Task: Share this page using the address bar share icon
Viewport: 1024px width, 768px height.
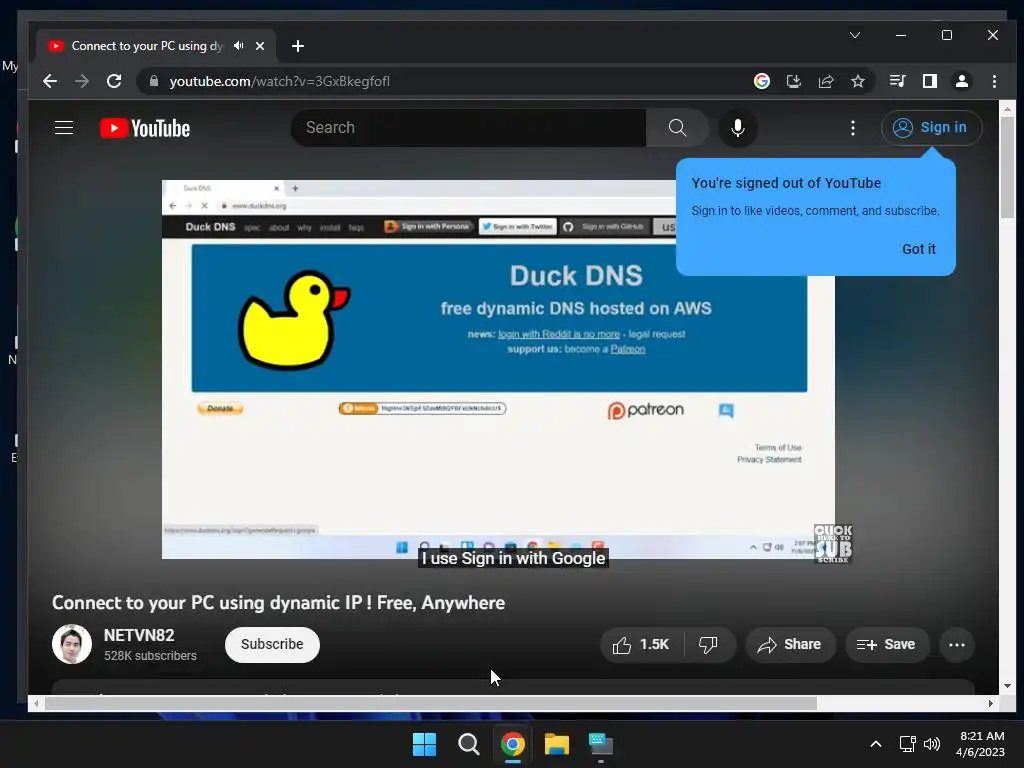Action: tap(826, 81)
